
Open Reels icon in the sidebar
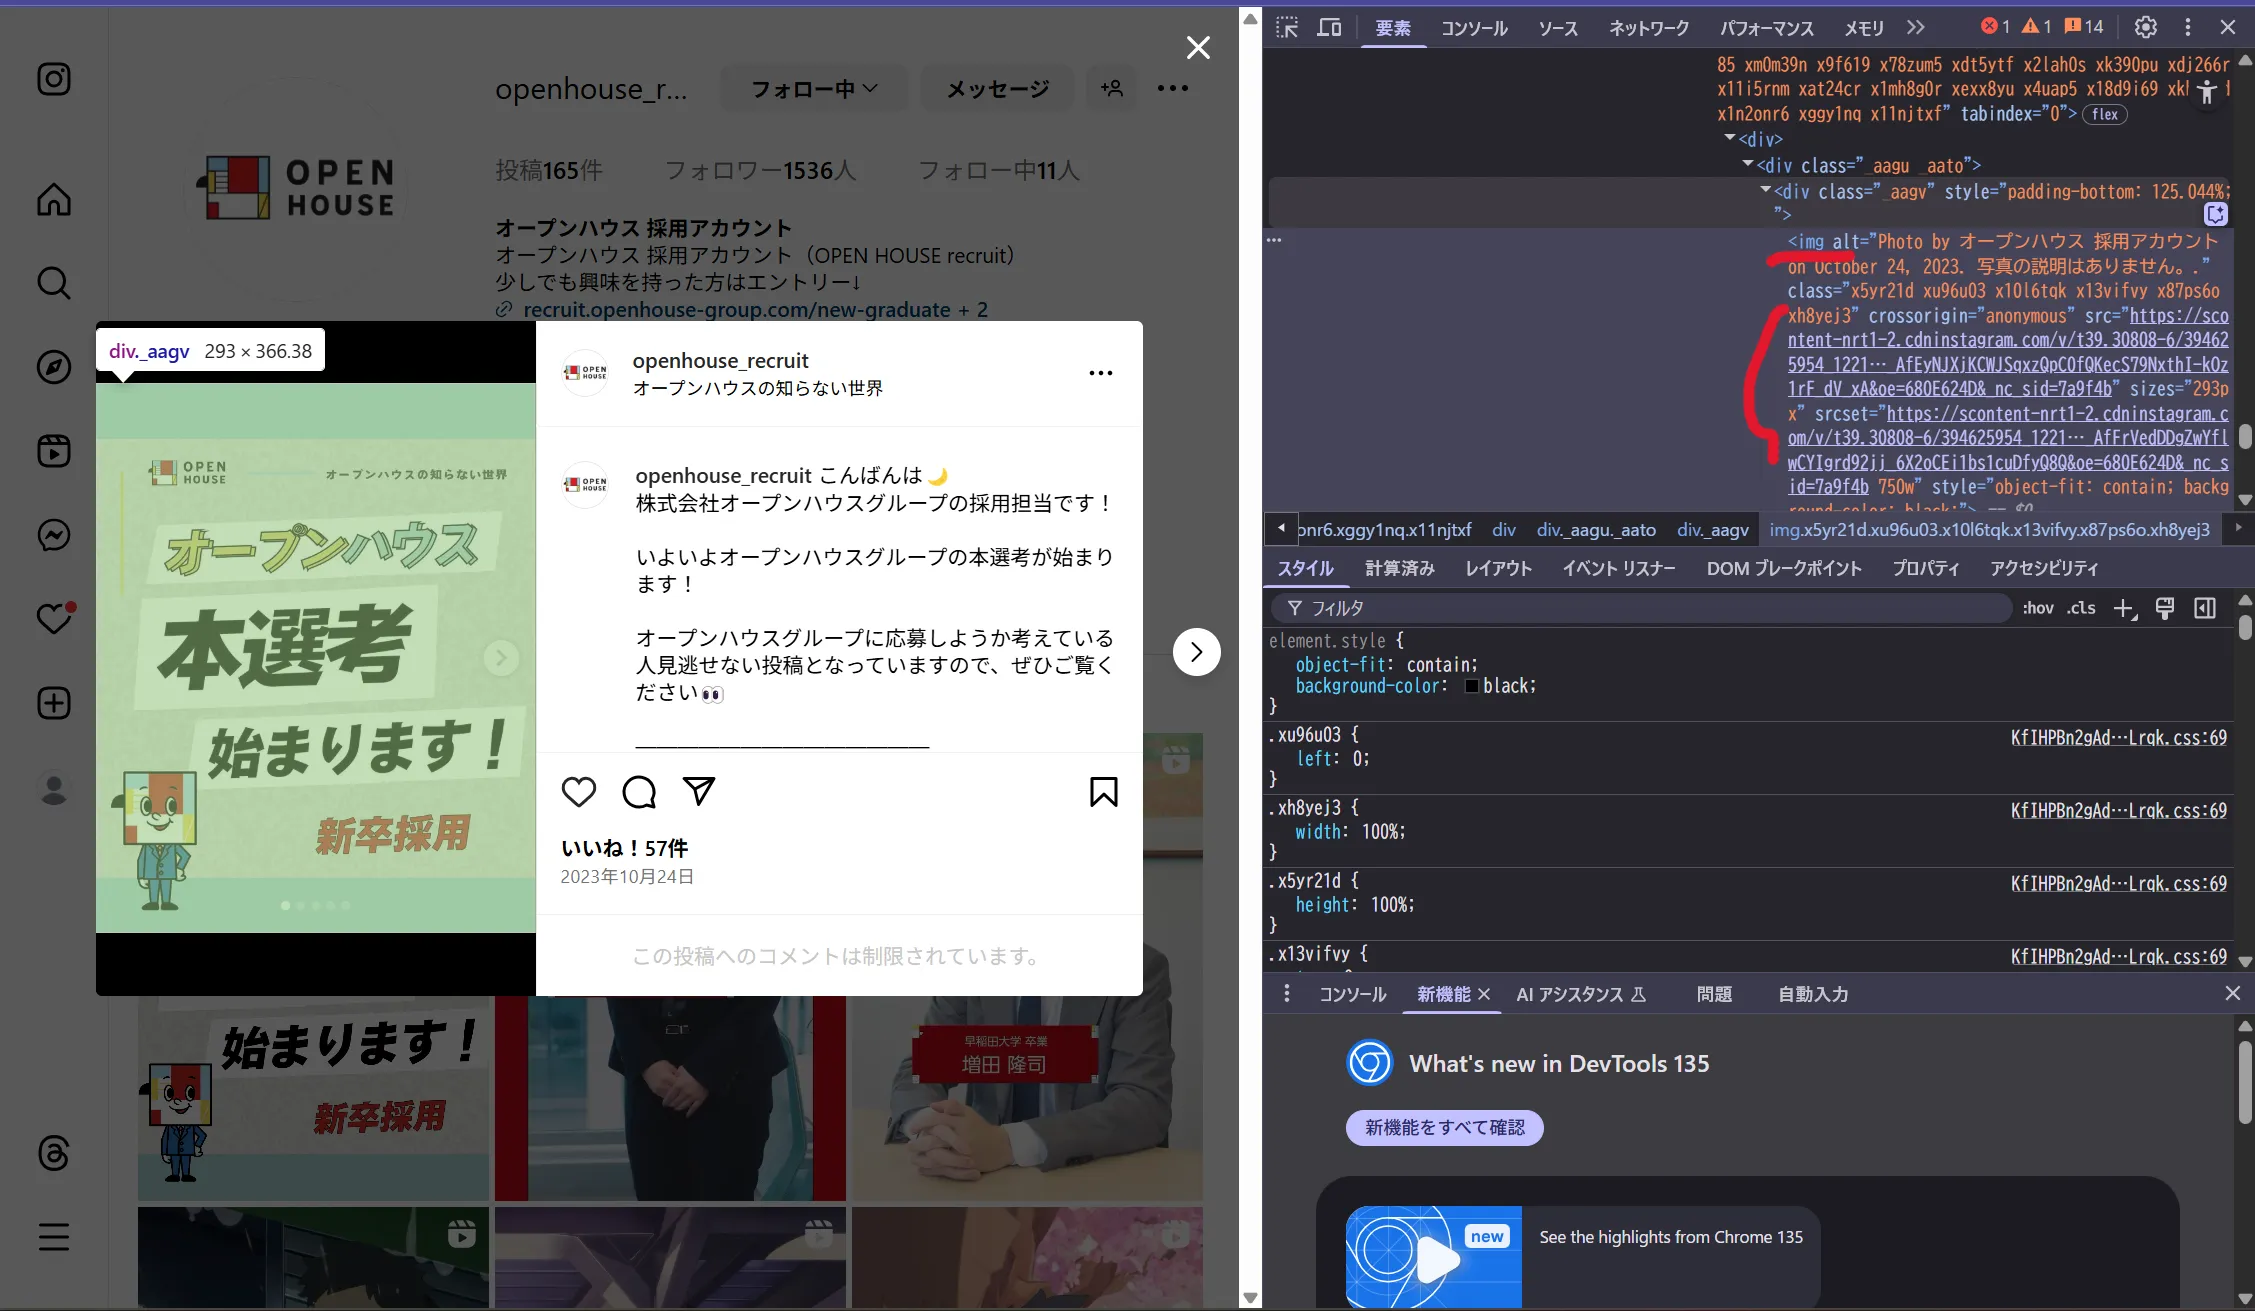54,451
